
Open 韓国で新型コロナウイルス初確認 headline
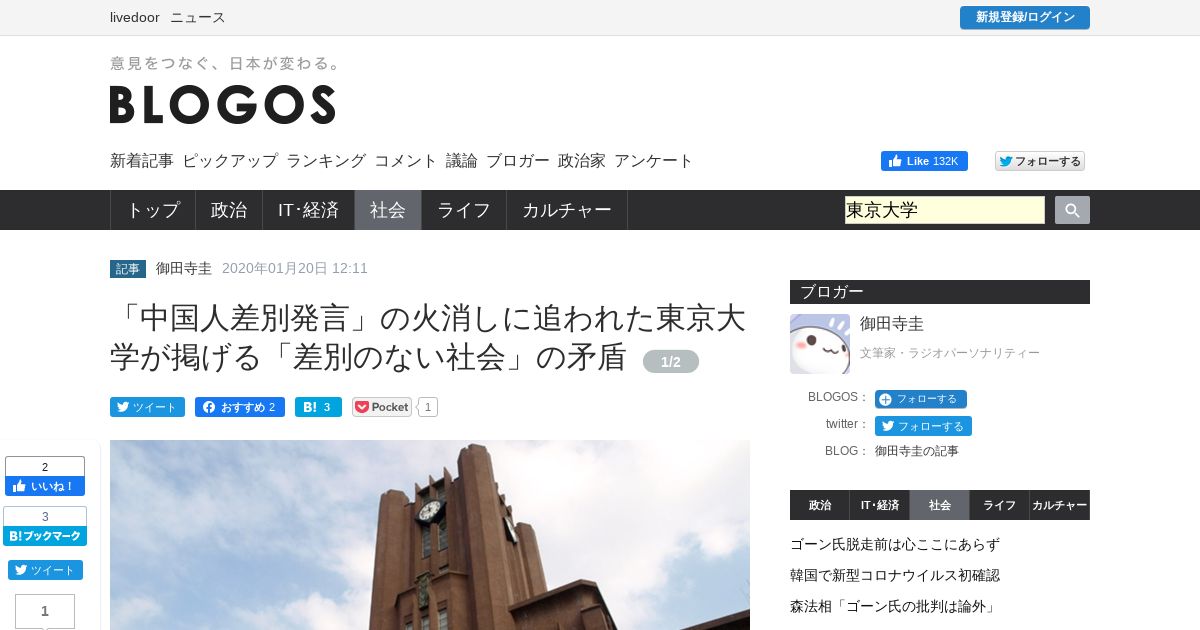(895, 576)
